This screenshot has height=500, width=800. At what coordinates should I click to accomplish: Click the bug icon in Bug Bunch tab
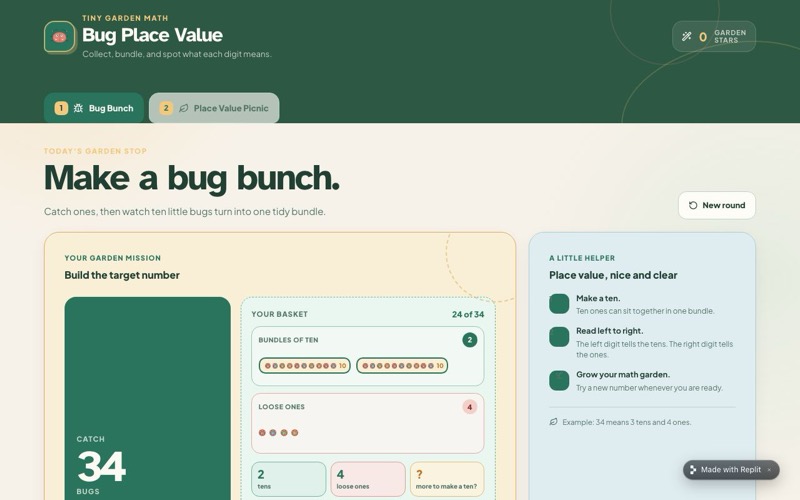[x=78, y=108]
